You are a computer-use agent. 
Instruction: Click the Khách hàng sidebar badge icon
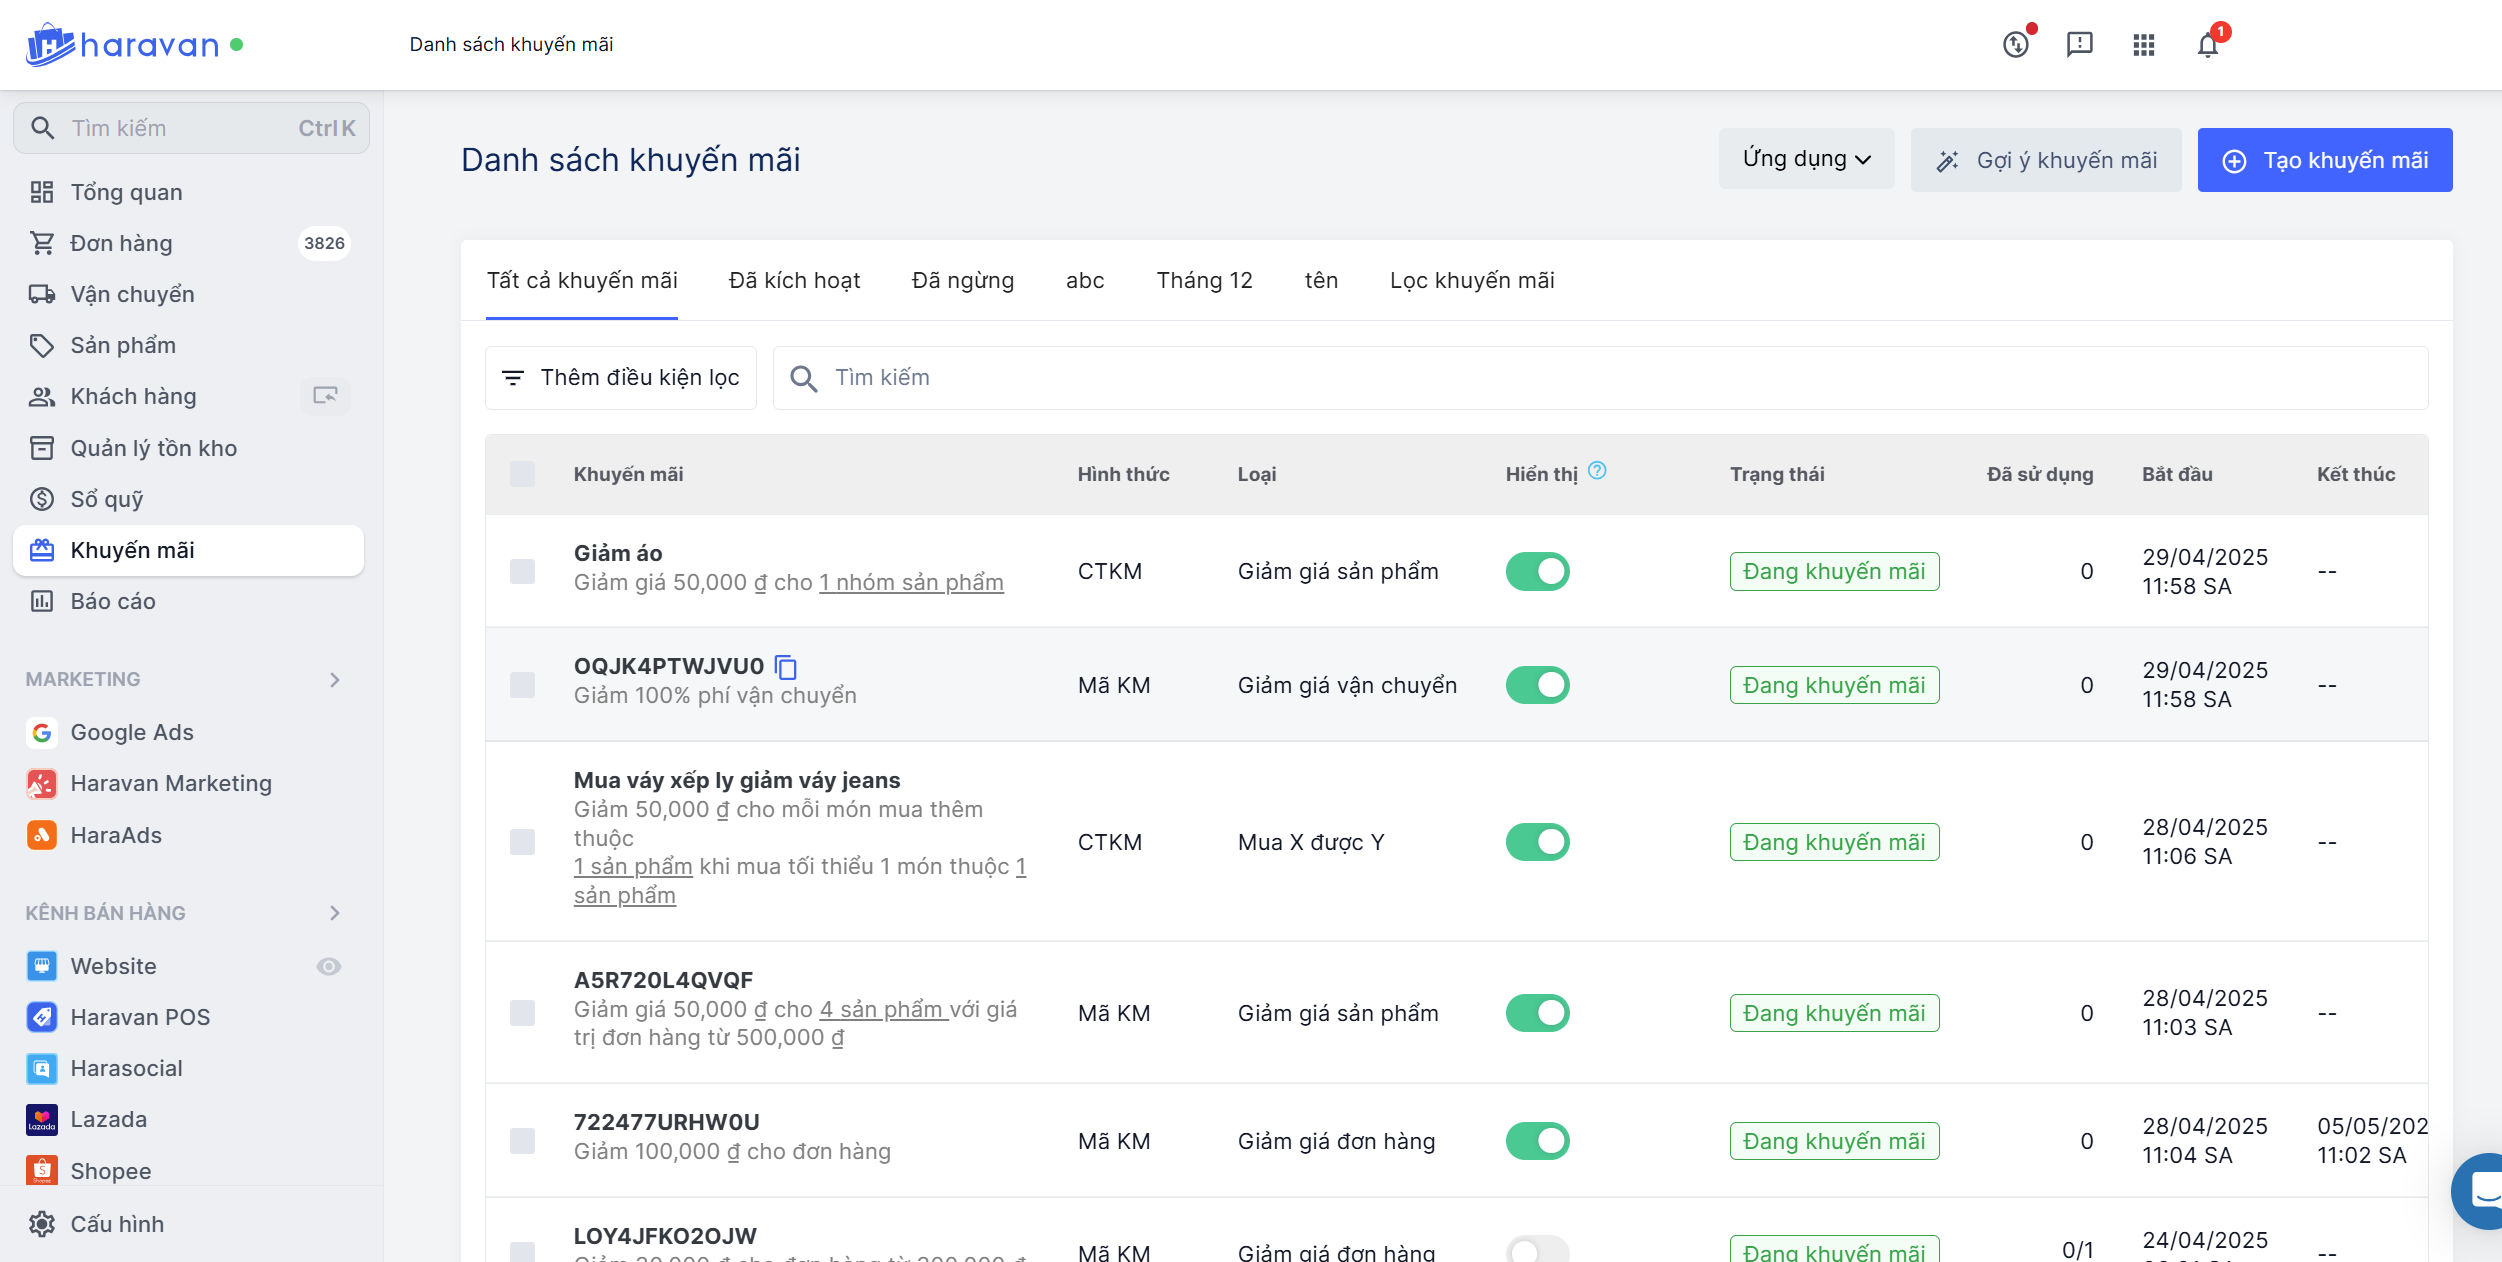325,396
